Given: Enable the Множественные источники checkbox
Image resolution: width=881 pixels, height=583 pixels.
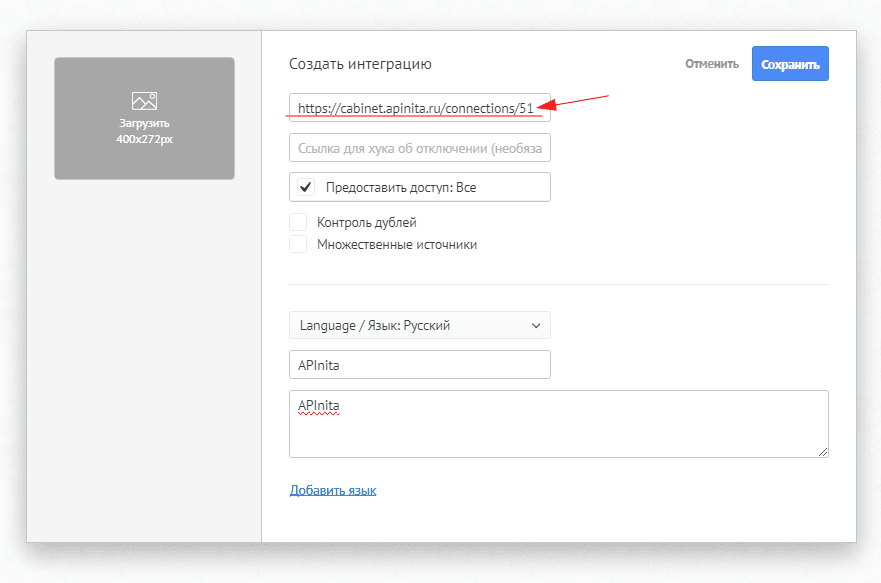Looking at the screenshot, I should pos(298,243).
